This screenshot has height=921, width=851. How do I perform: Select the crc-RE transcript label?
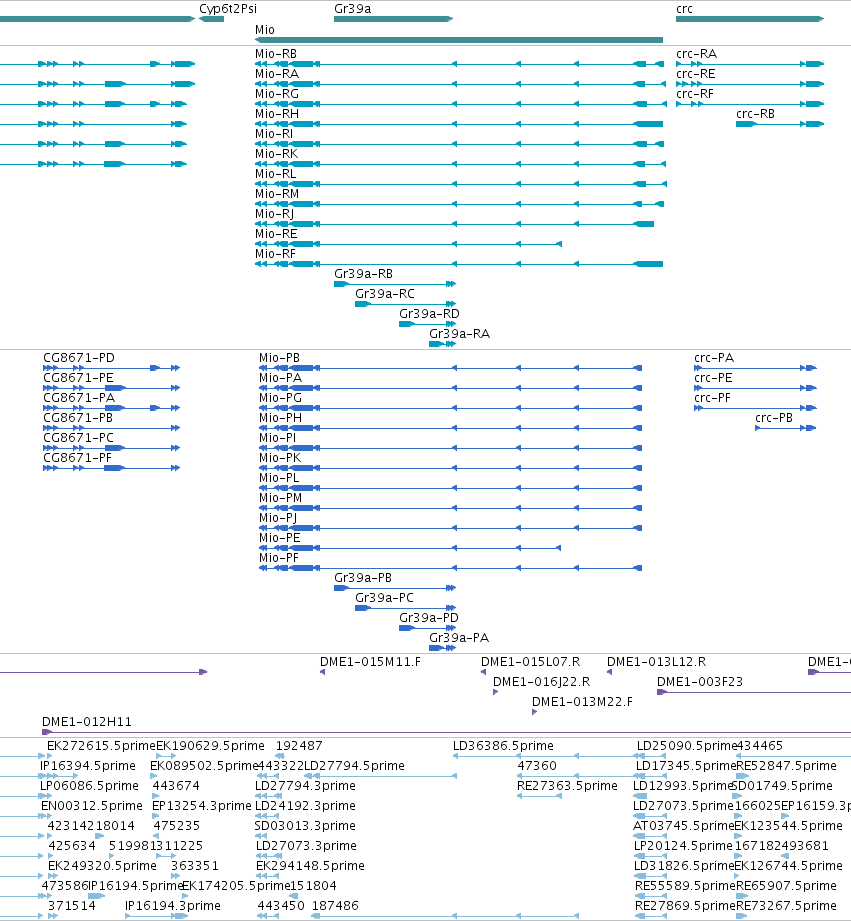tap(696, 74)
